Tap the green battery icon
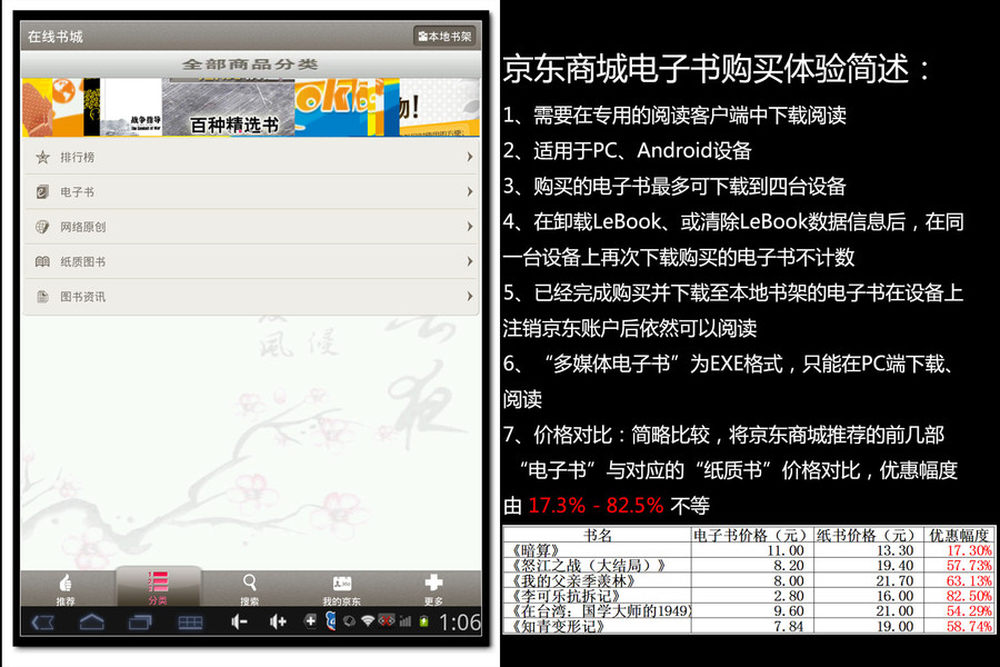 click(x=423, y=621)
